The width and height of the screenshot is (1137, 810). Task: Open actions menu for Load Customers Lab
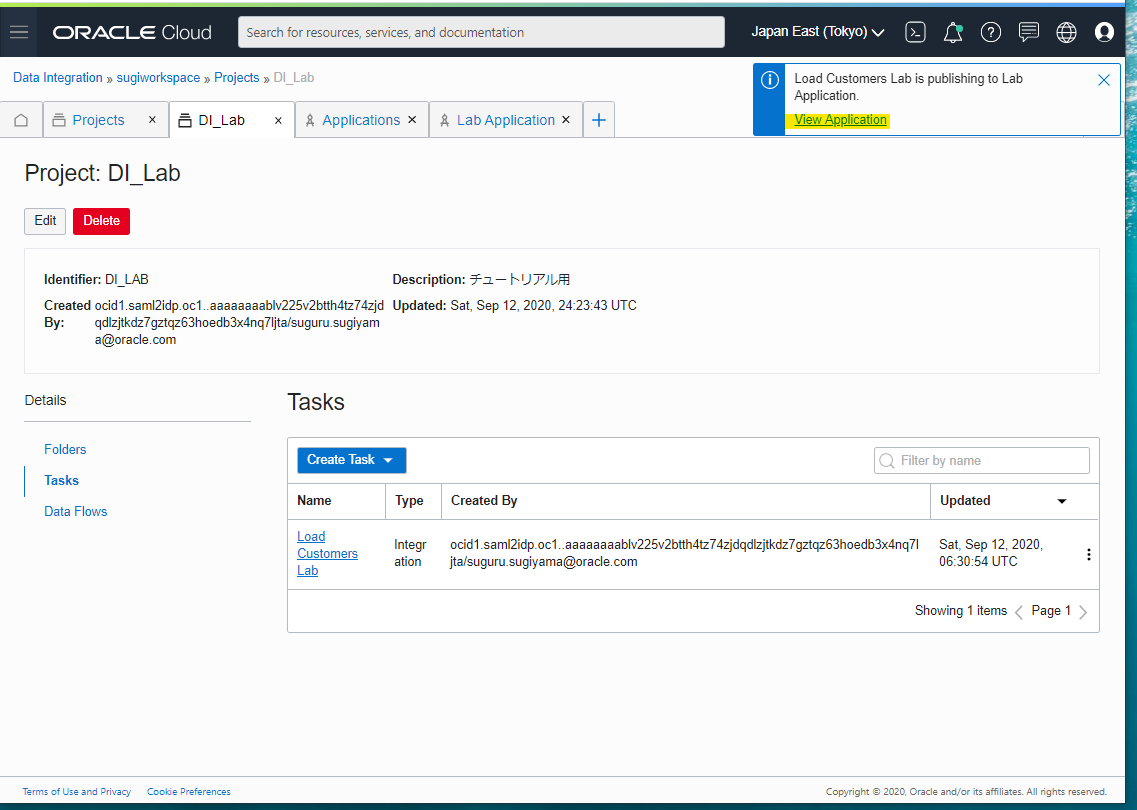coord(1088,554)
